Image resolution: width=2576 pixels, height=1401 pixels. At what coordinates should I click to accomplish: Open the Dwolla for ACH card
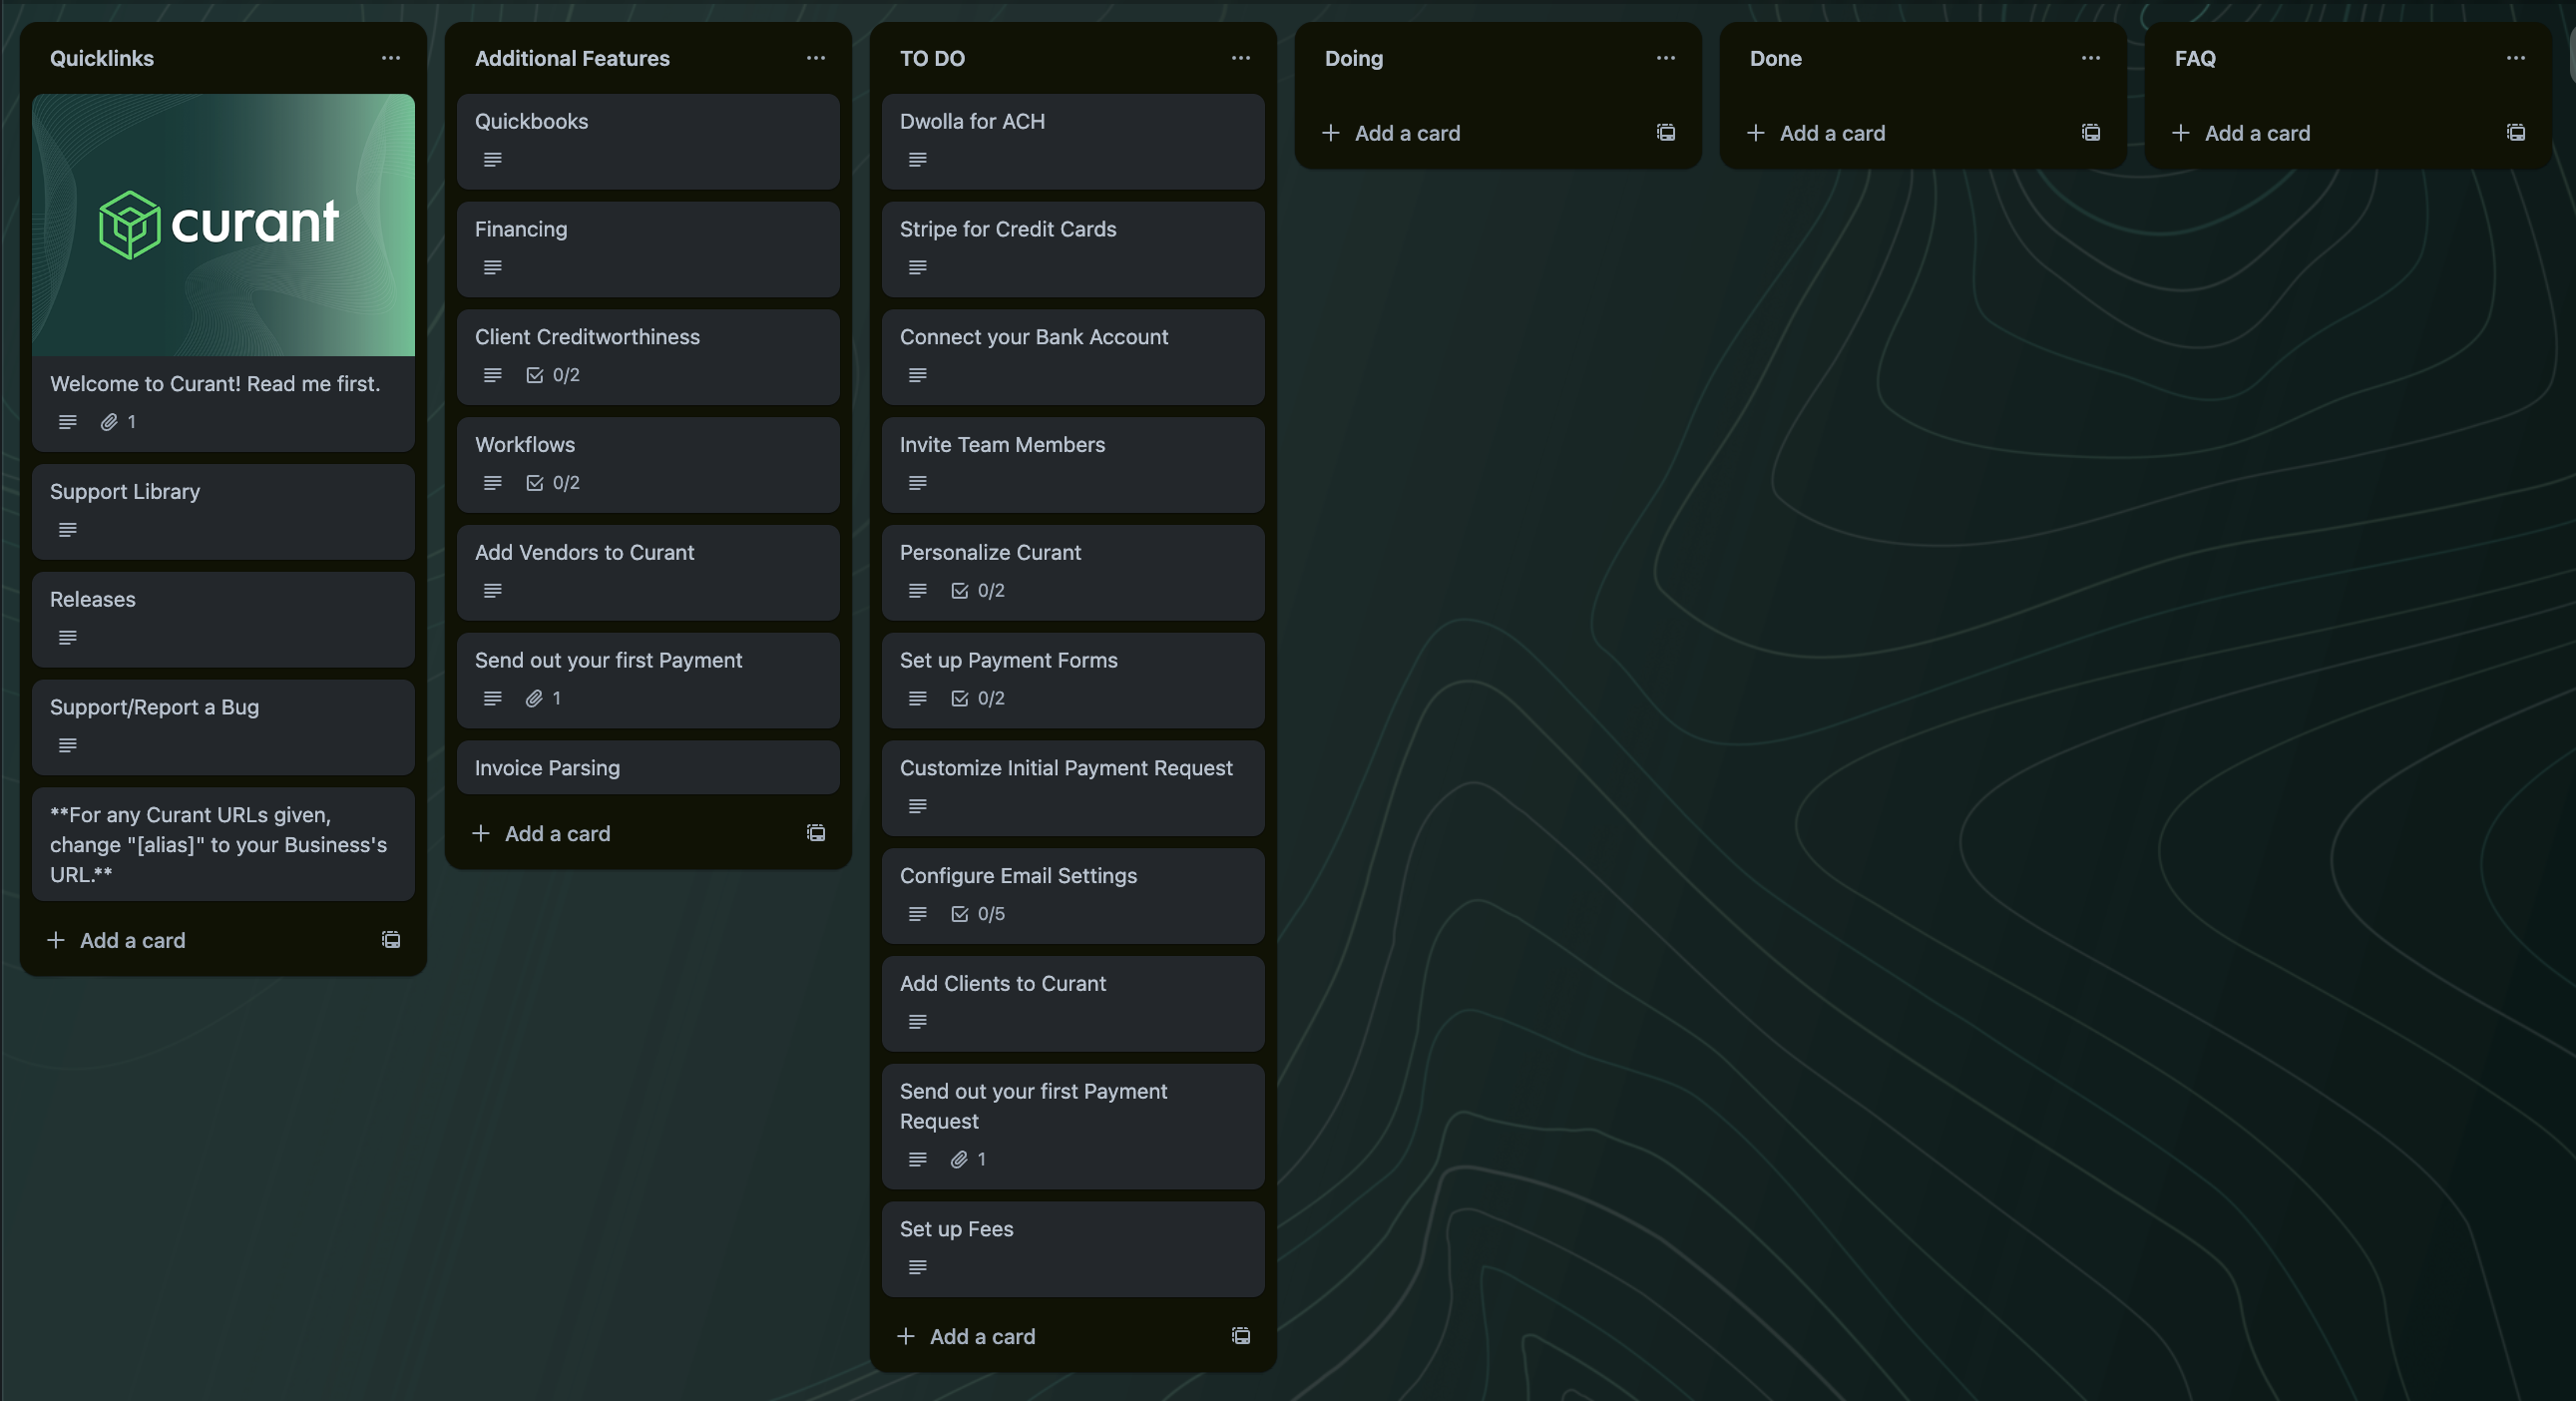[x=1073, y=142]
